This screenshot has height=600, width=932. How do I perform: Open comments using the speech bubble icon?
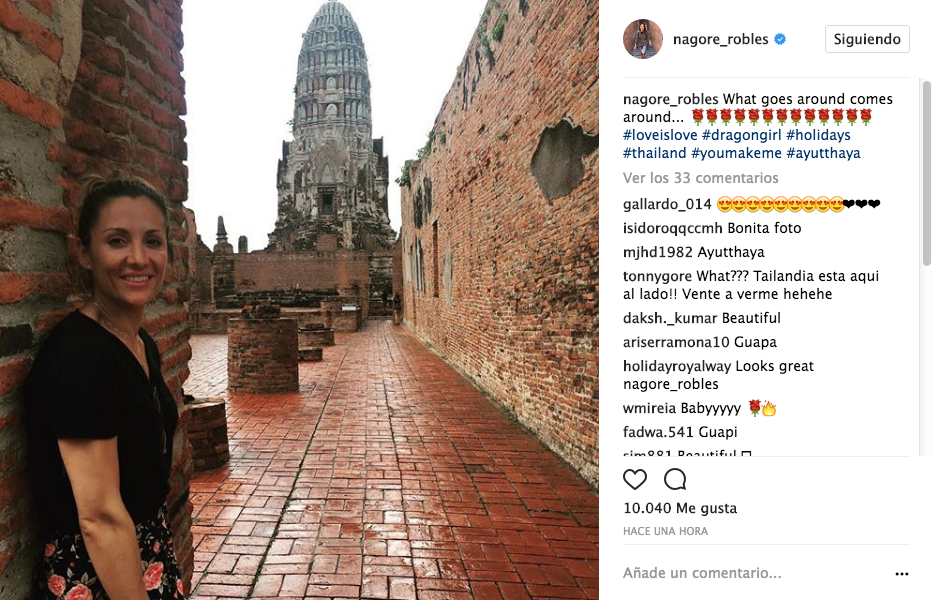tap(675, 479)
